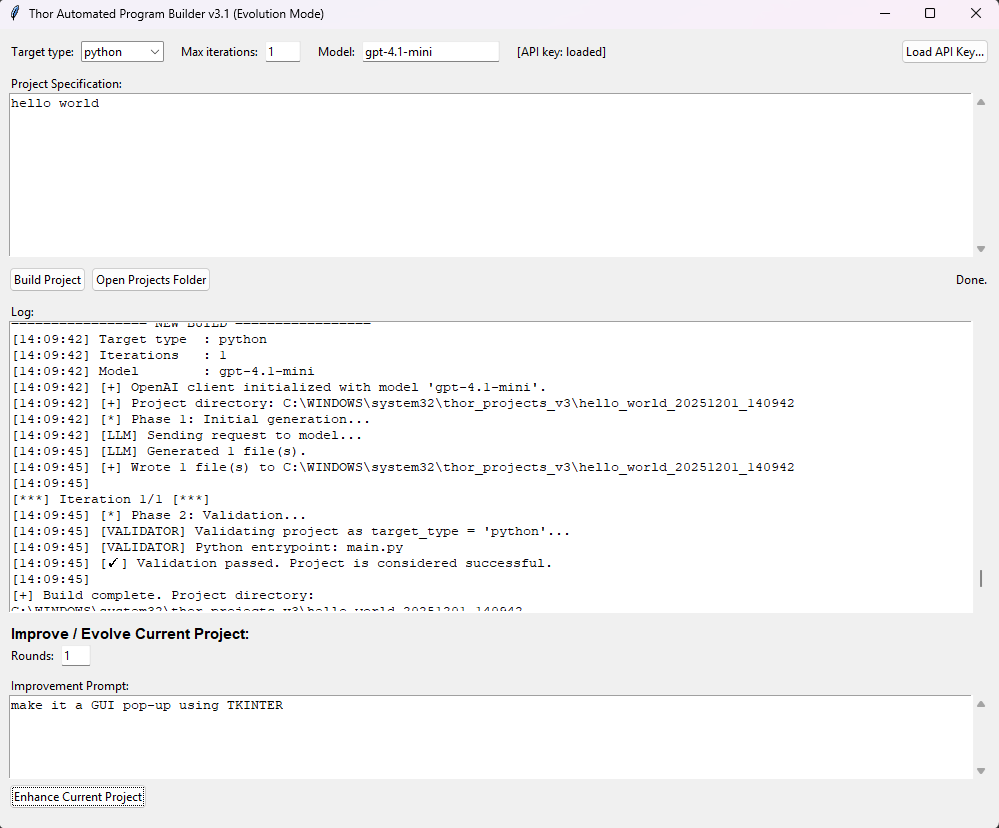Click inside the Project Specification text box
Viewport: 999px width, 828px height.
click(490, 175)
